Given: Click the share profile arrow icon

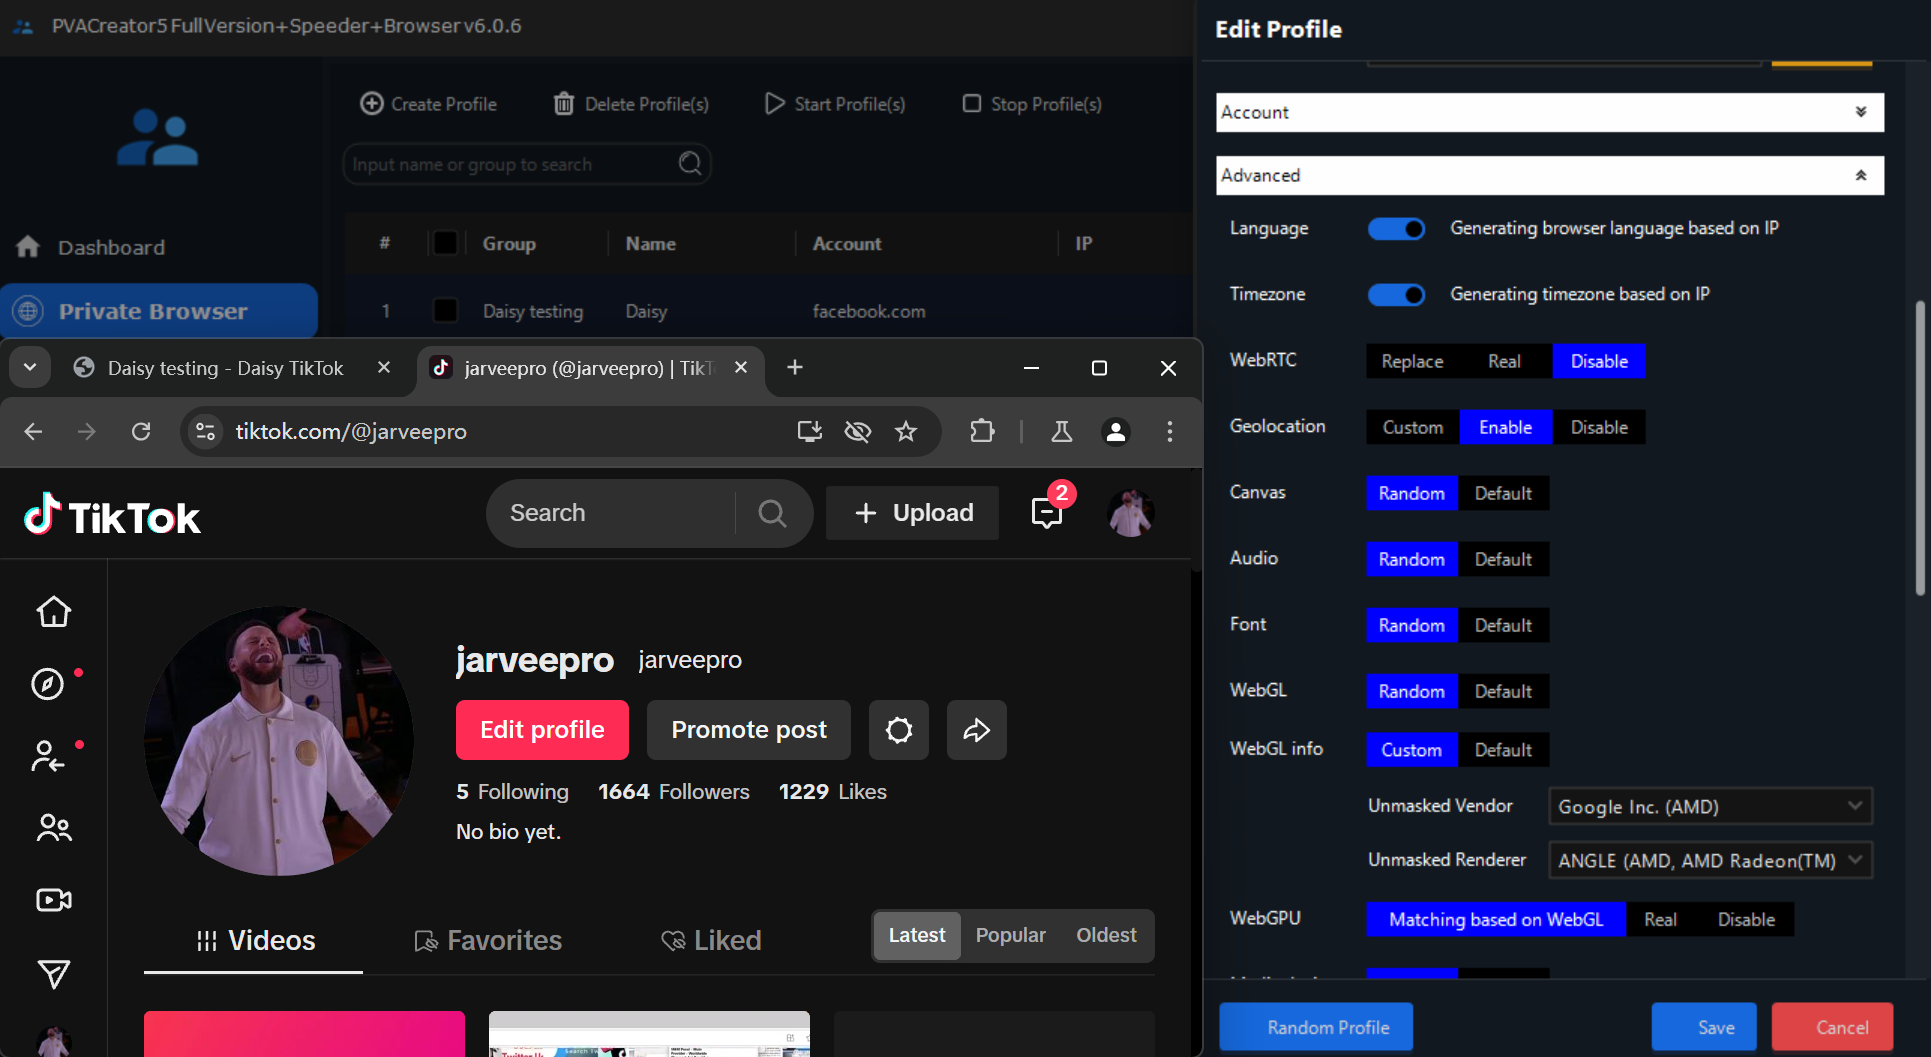Looking at the screenshot, I should coord(976,730).
